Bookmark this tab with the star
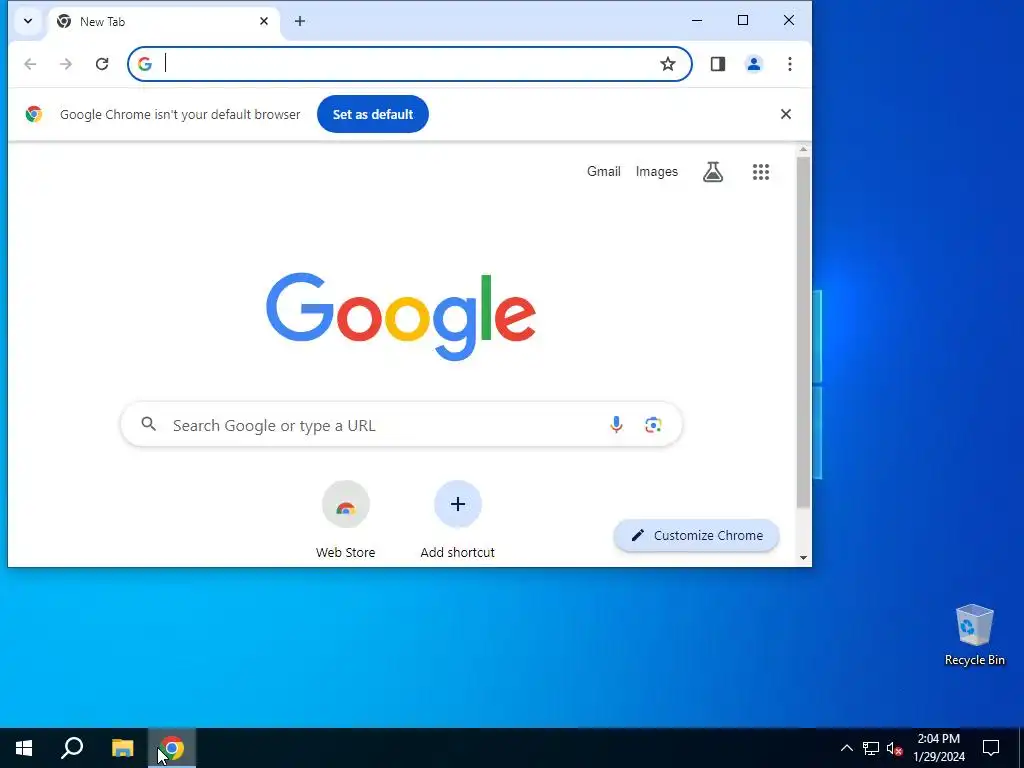Screen dimensions: 1024x768 [667, 63]
